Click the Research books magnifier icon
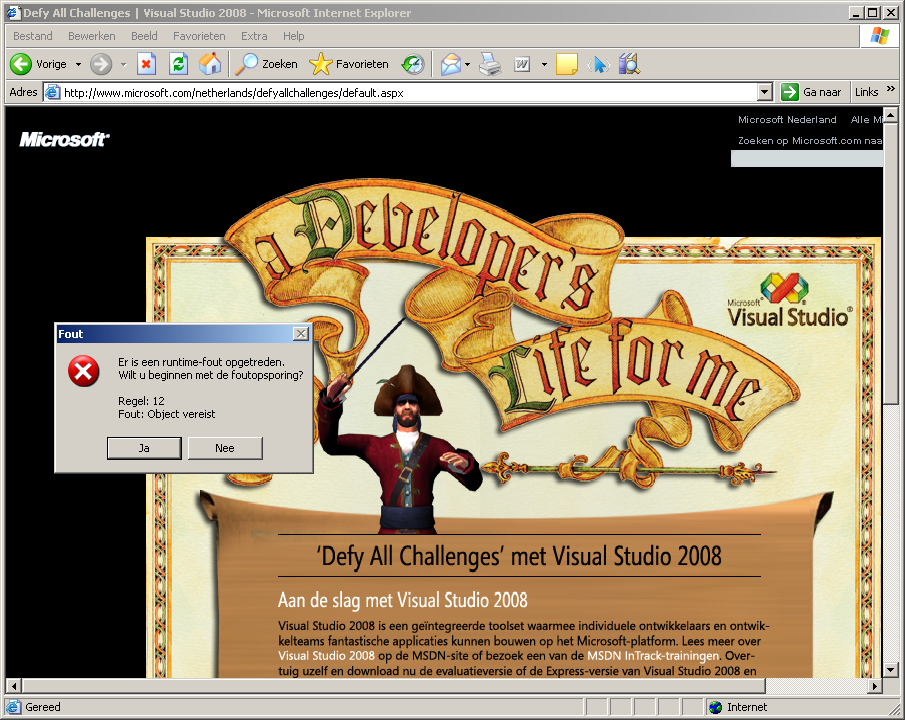The width and height of the screenshot is (905, 720). coord(630,64)
